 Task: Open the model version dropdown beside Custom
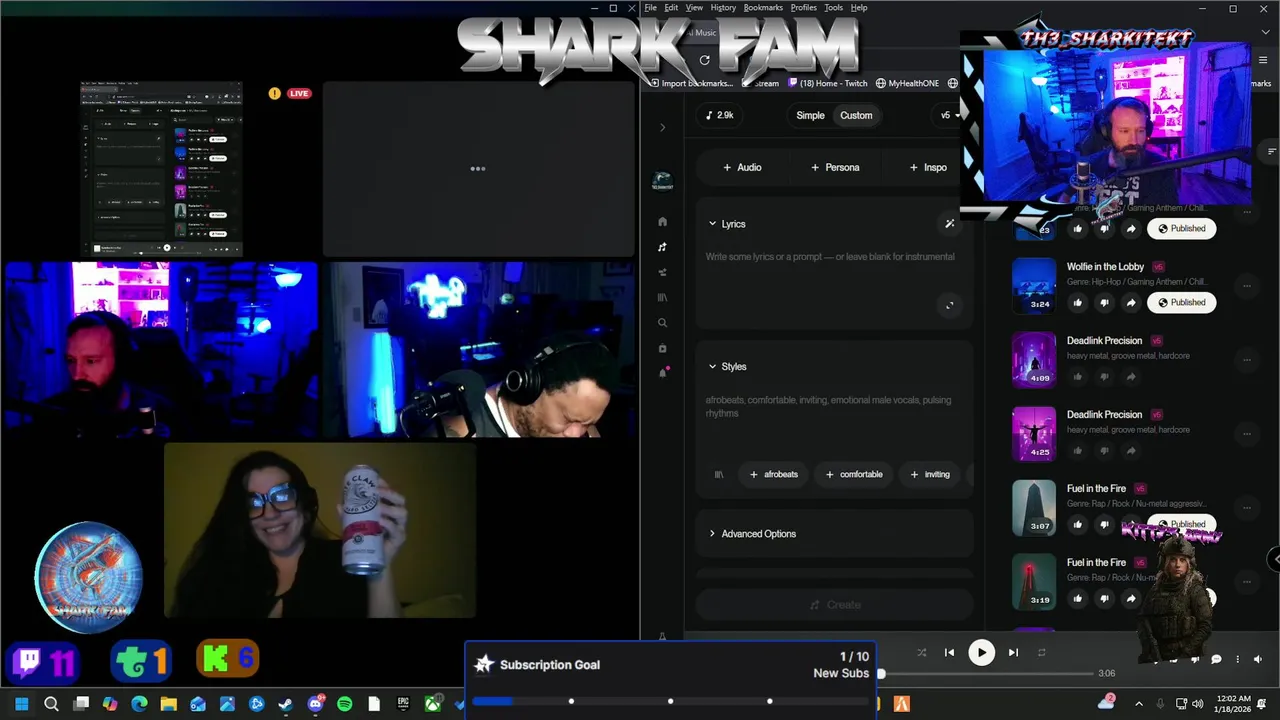point(948,115)
